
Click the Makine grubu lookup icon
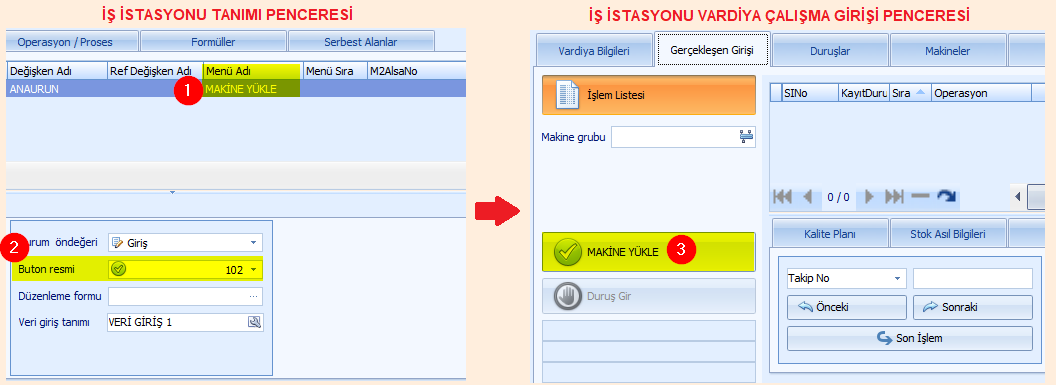[746, 137]
